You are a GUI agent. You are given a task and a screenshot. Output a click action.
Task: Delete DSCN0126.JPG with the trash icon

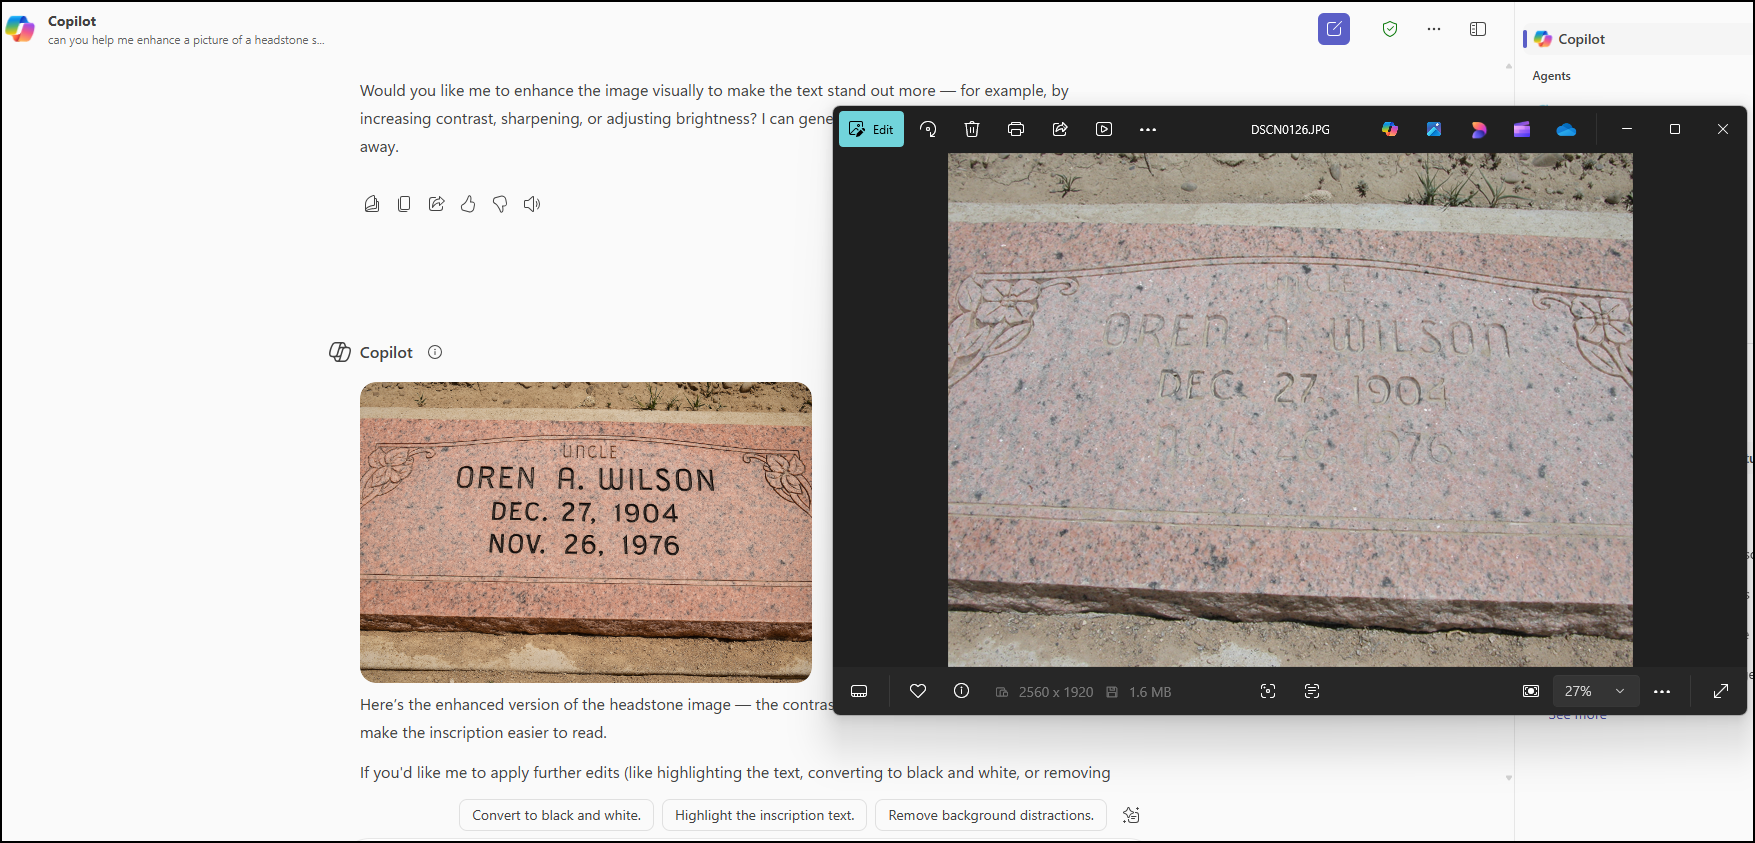pyautogui.click(x=972, y=129)
